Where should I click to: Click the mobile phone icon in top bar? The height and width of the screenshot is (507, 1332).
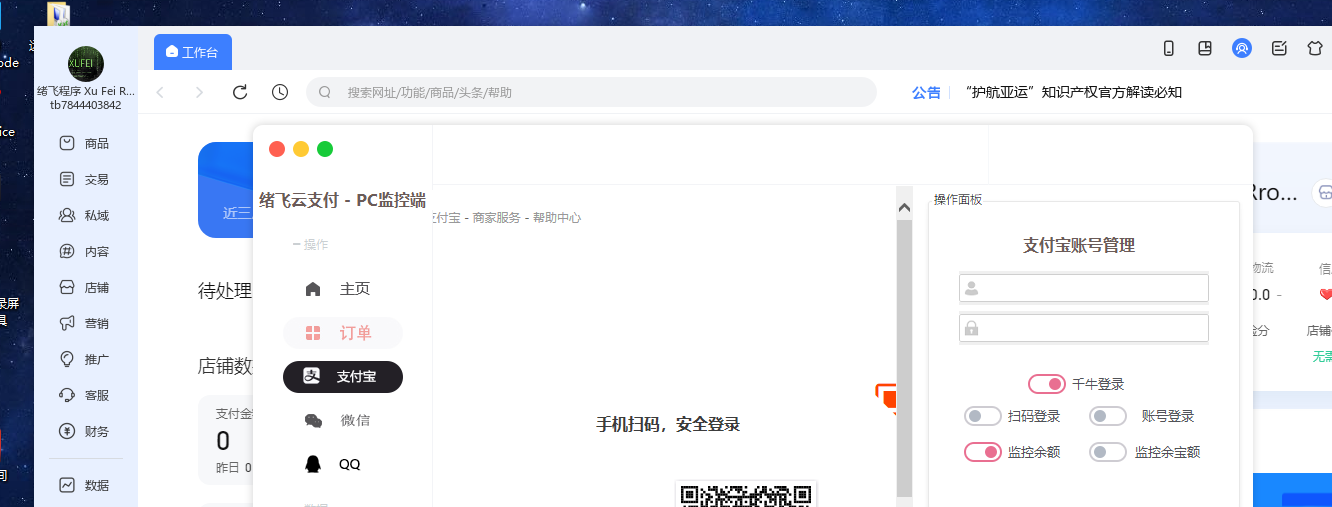pos(1169,48)
